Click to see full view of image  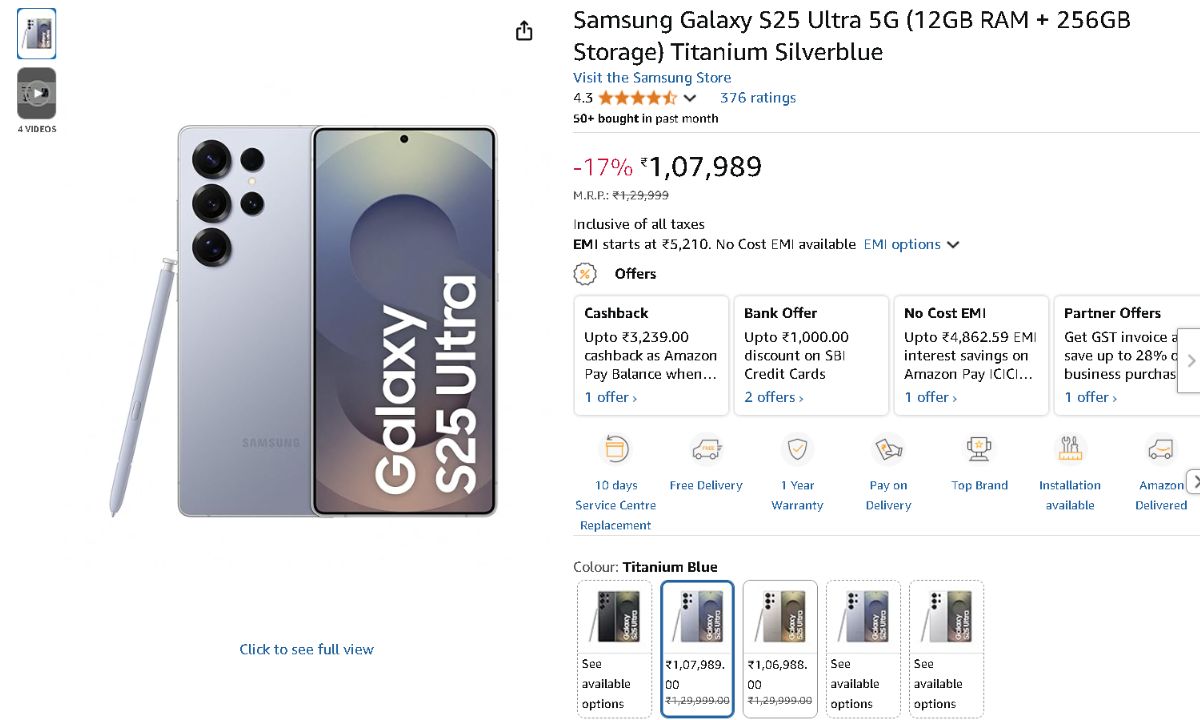[306, 649]
